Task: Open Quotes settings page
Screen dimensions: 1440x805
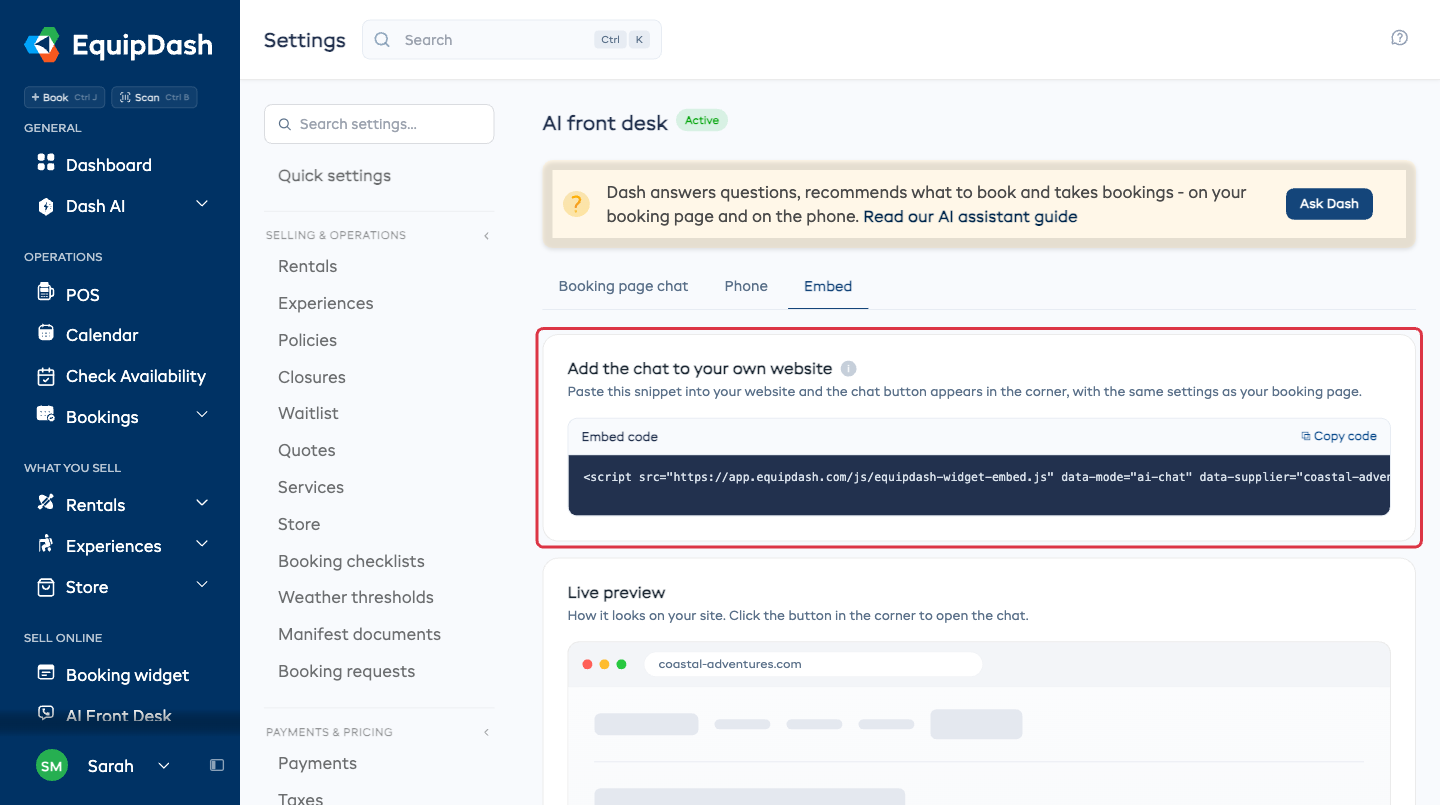Action: (306, 450)
